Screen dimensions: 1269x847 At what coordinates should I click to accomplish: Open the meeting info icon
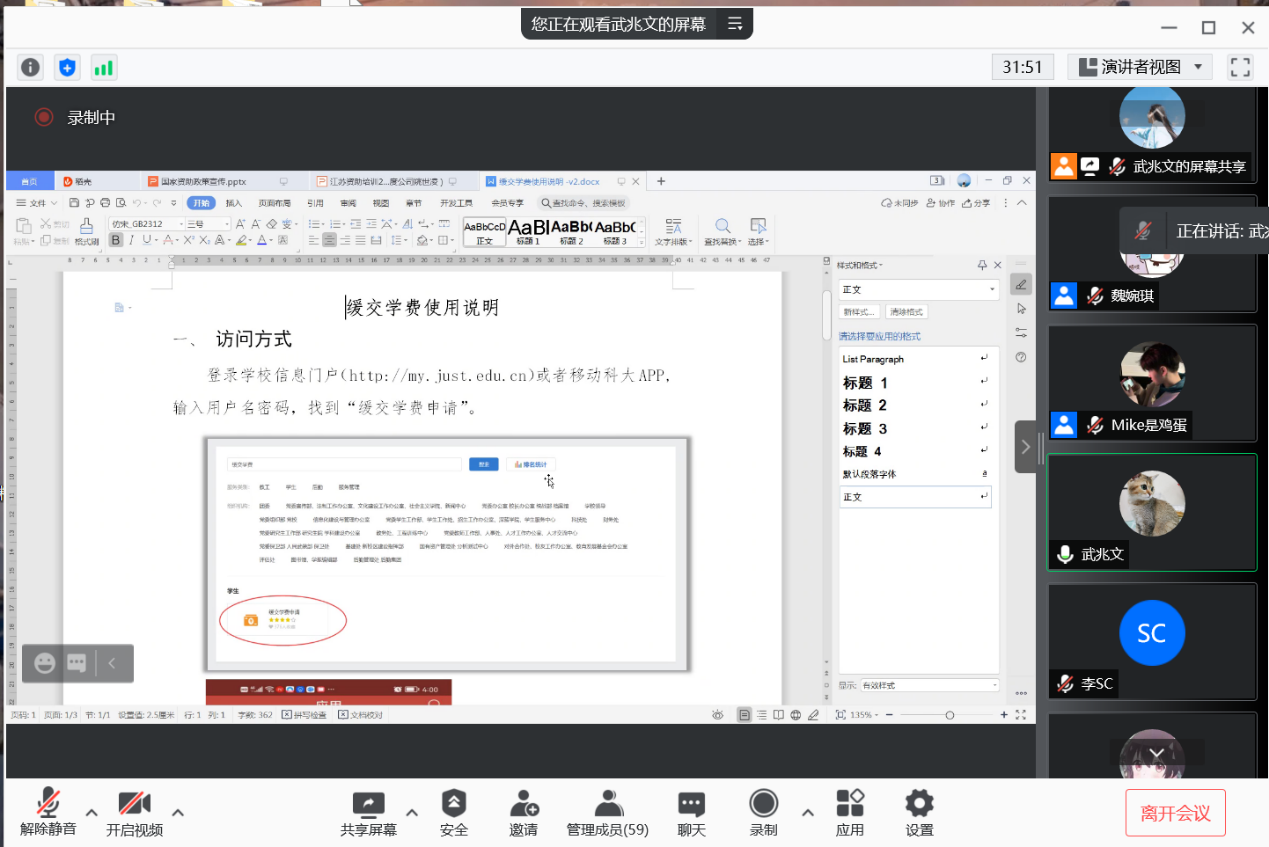(x=31, y=67)
